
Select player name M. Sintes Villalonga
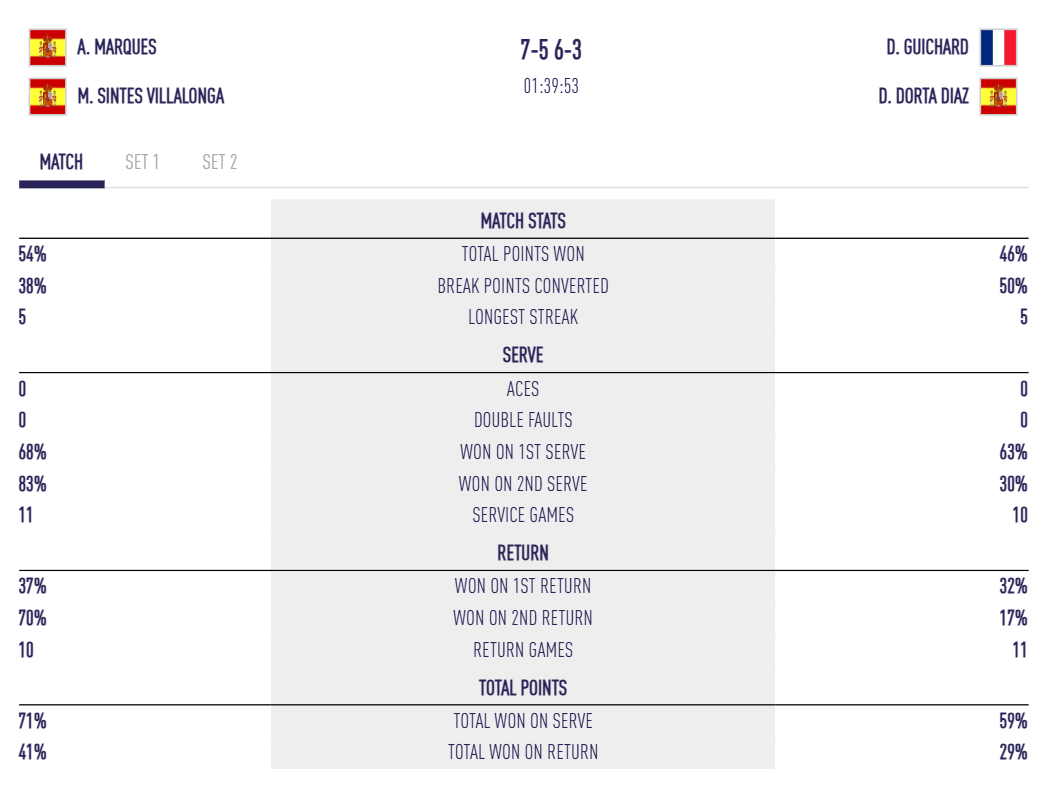pyautogui.click(x=151, y=97)
